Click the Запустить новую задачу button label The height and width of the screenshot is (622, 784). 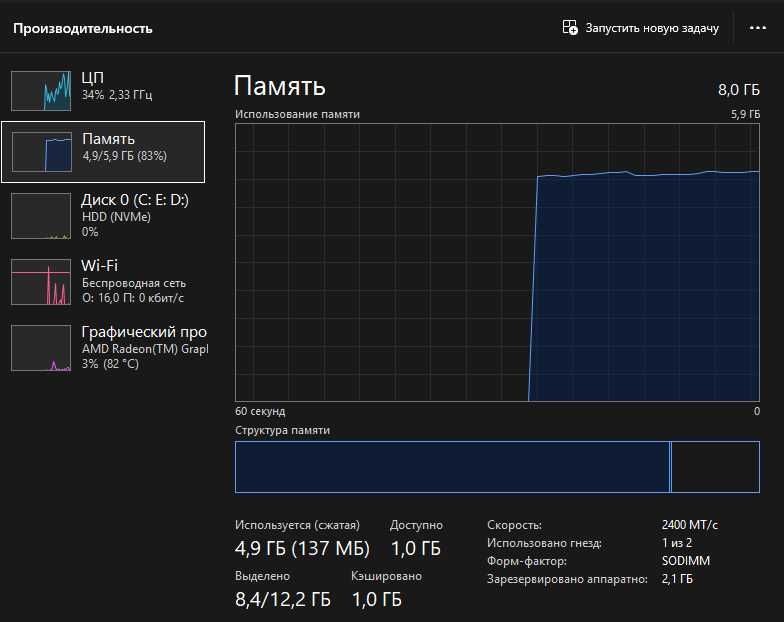tap(652, 28)
